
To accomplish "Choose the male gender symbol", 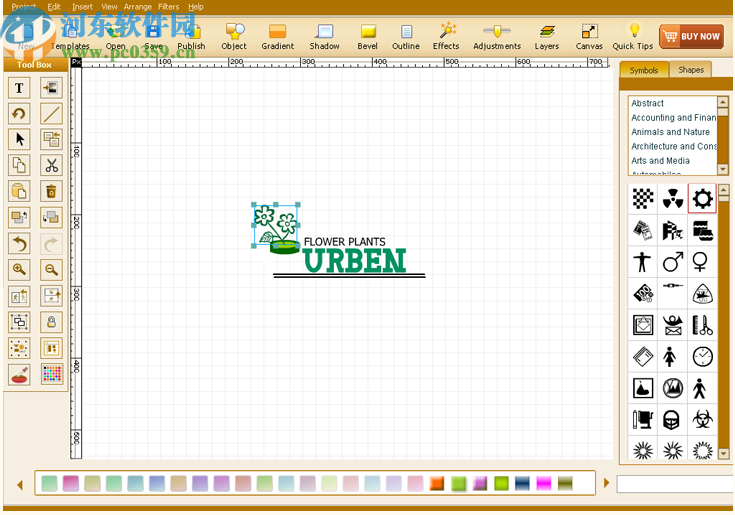I will pos(673,262).
